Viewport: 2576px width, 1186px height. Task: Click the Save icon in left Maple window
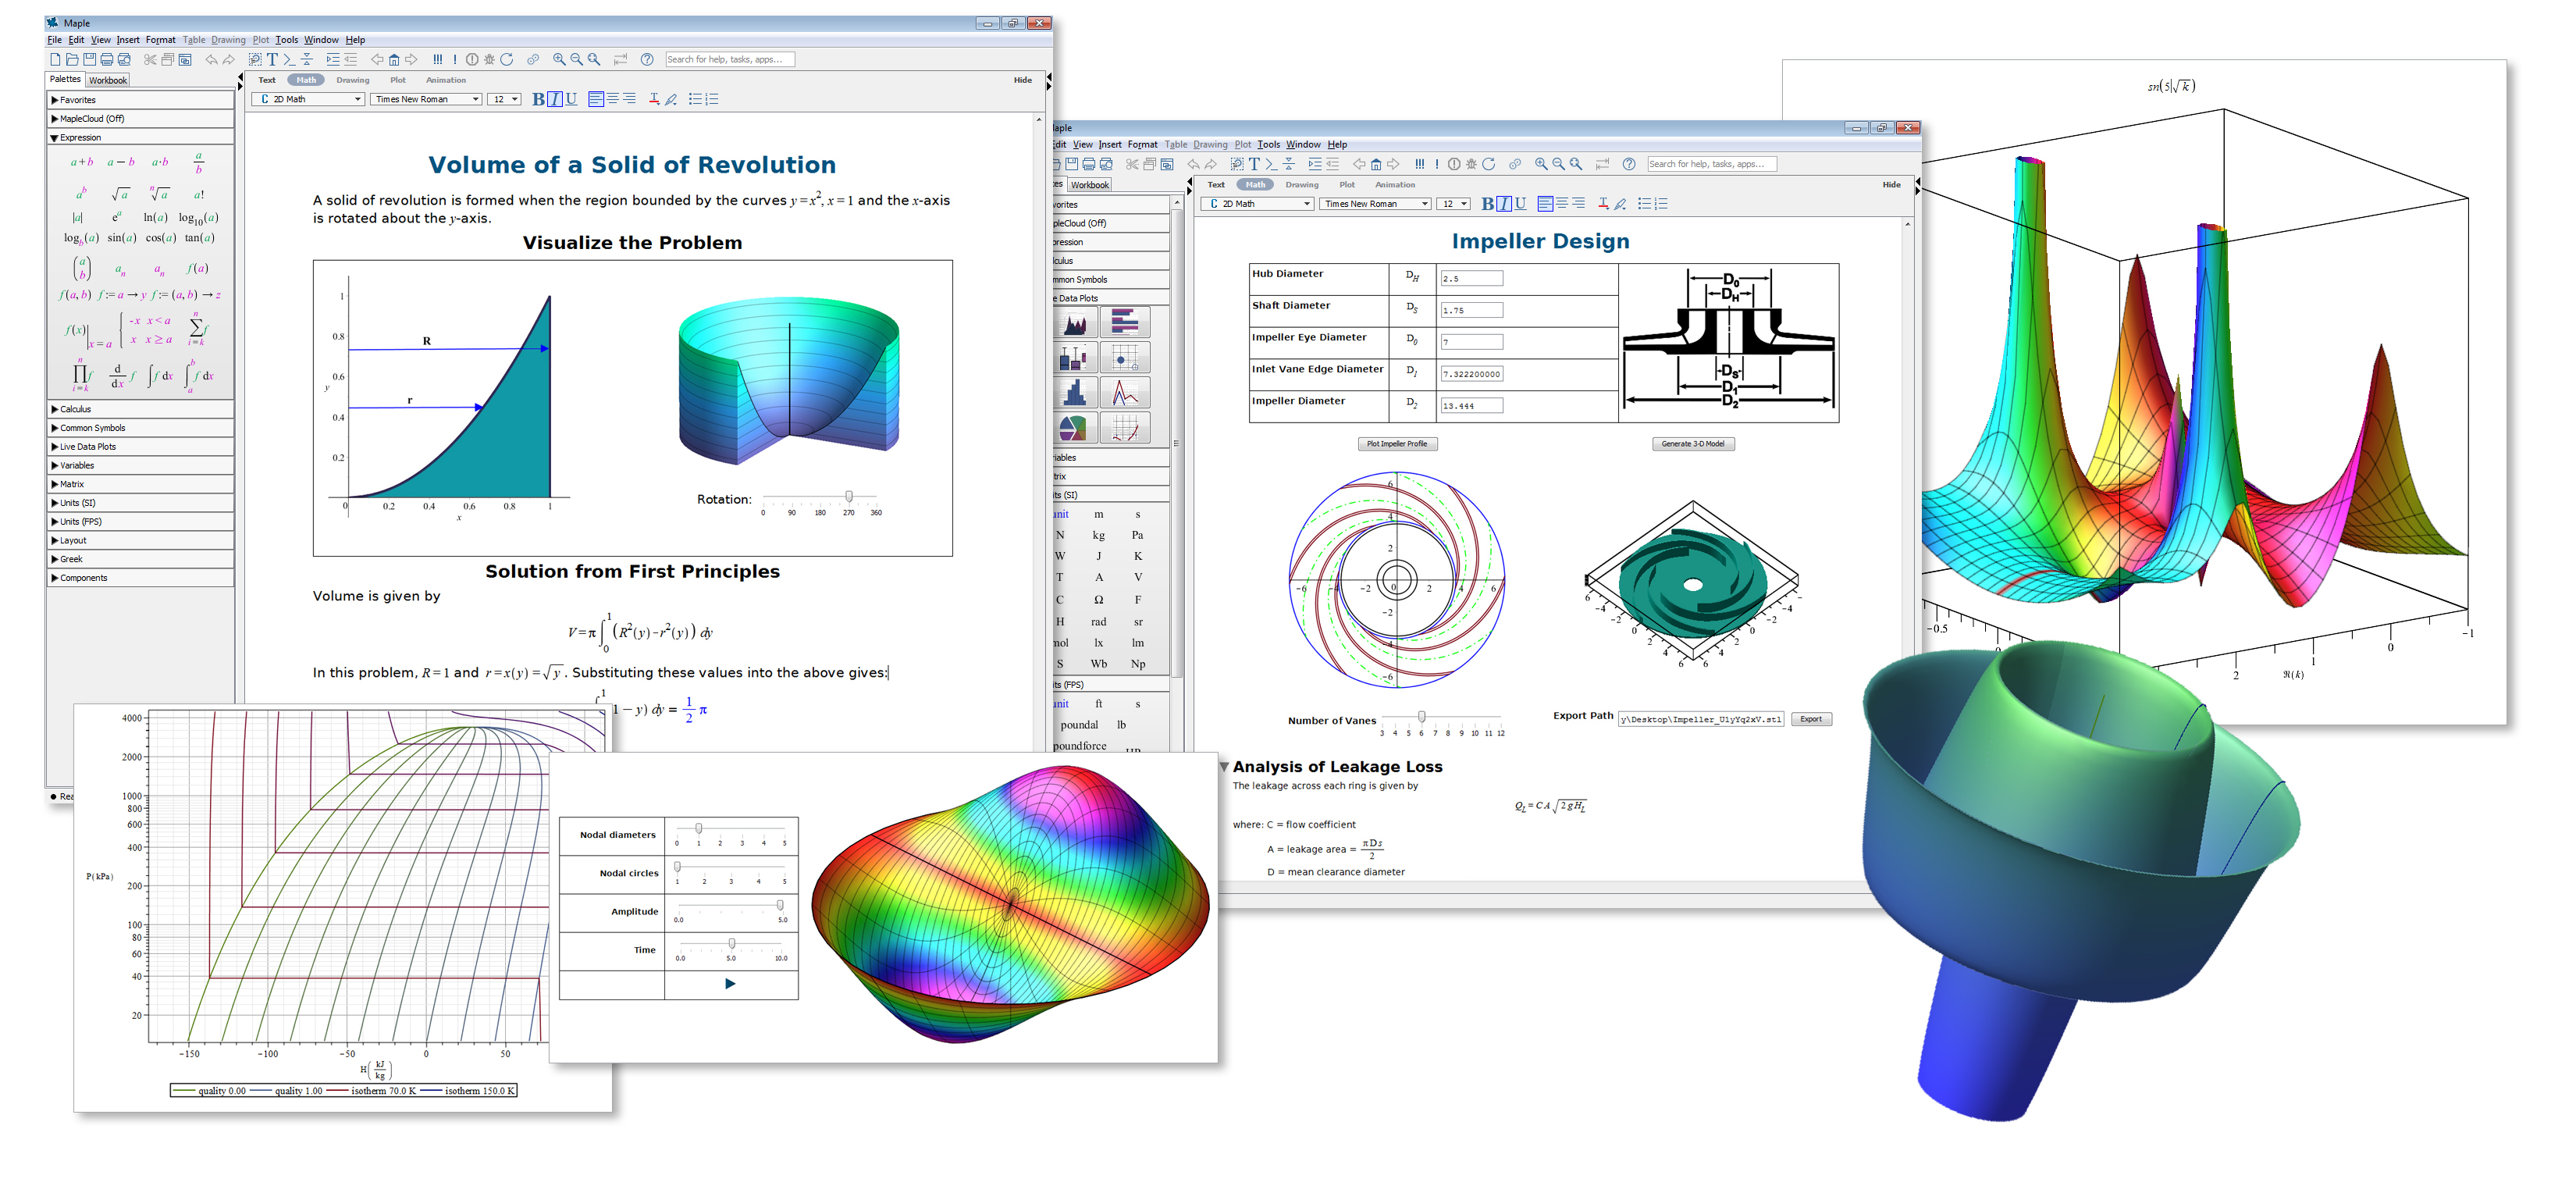(90, 59)
